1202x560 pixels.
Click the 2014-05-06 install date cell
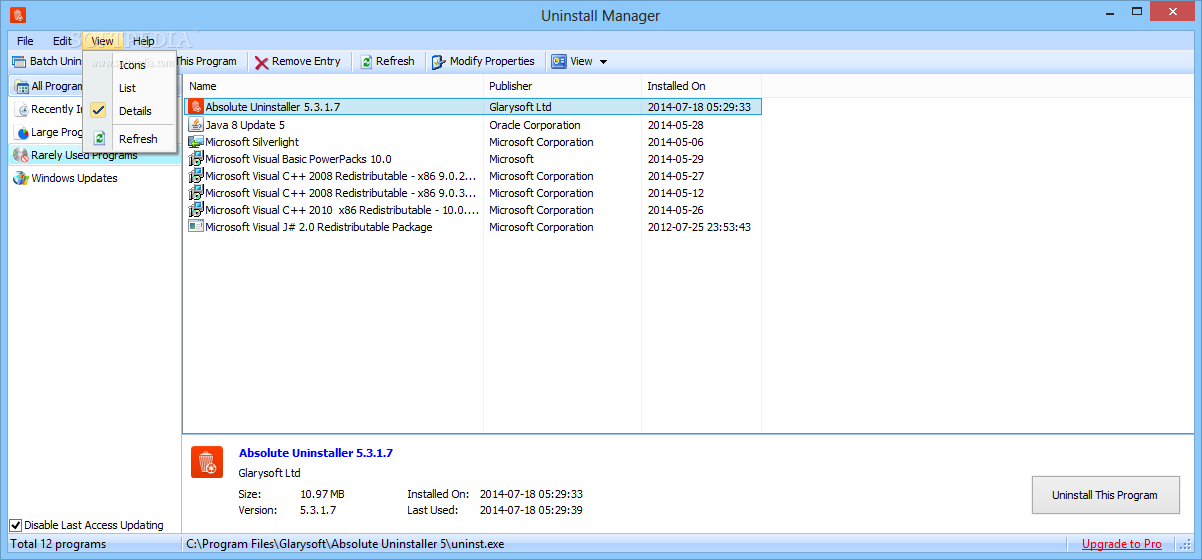pyautogui.click(x=675, y=142)
